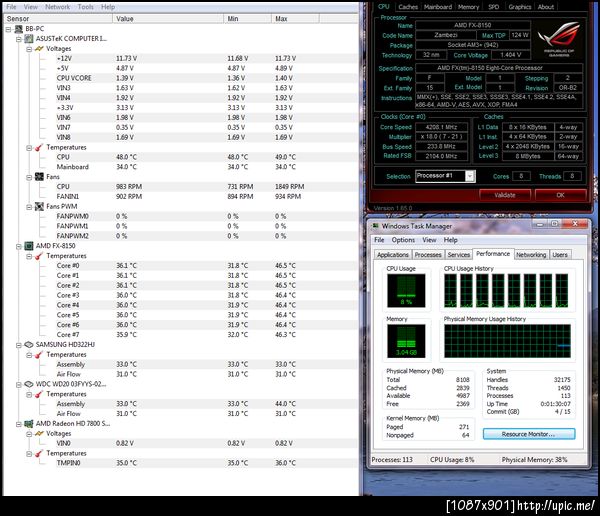Click the Temperatures thermometer icon under ASUSTeK
The image size is (600, 516).
coord(39,147)
